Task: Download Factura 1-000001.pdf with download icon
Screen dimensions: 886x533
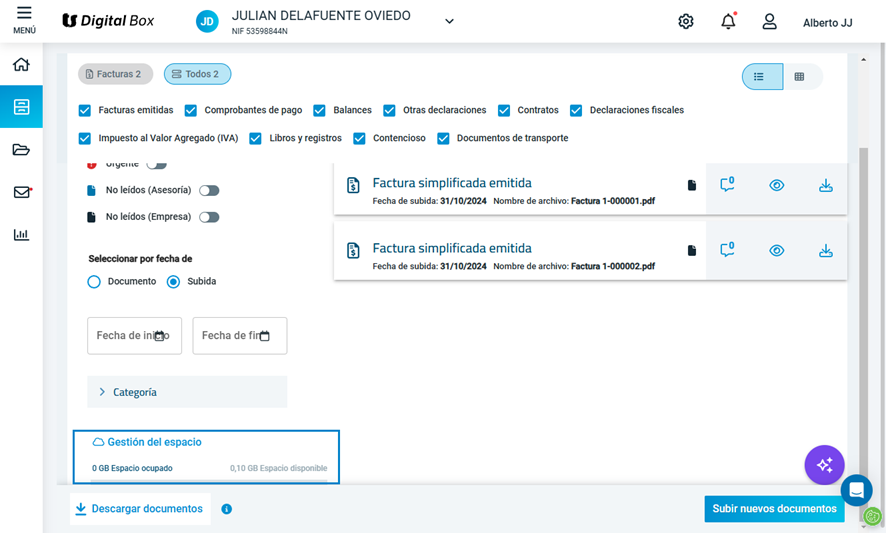Action: point(826,185)
